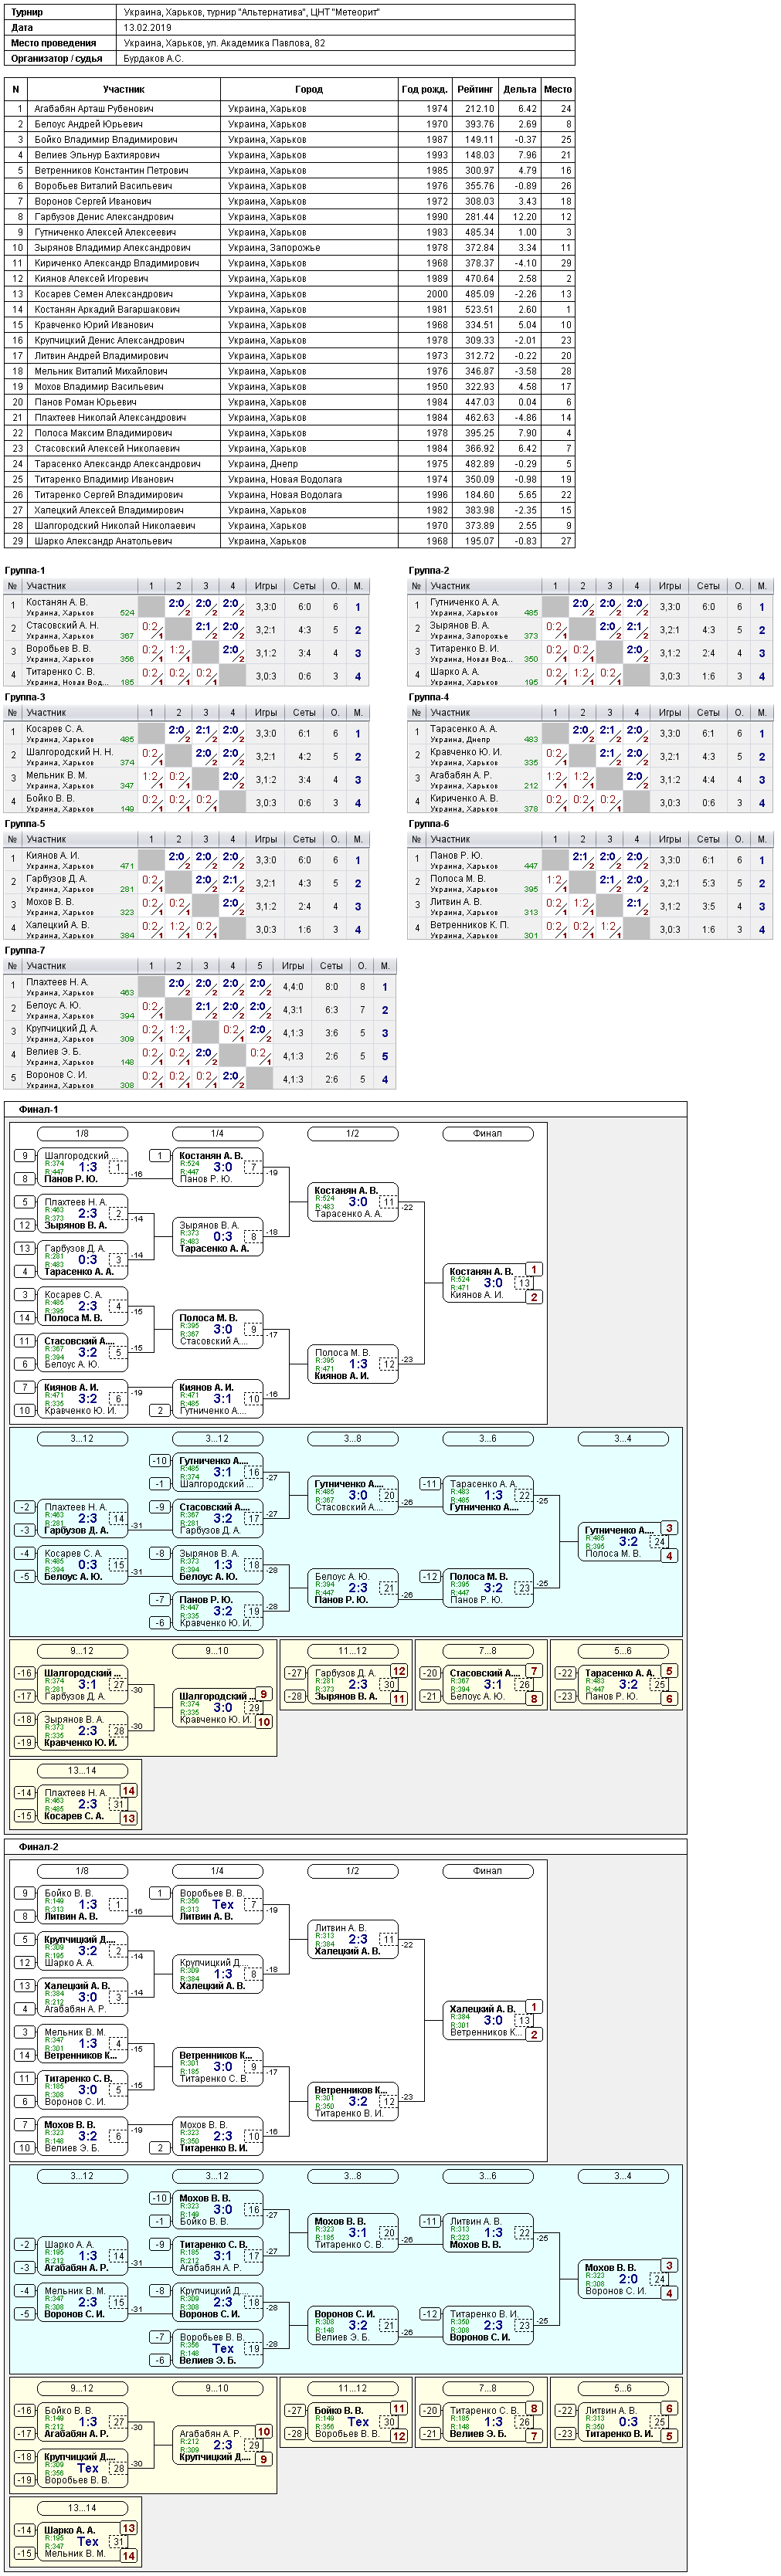This screenshot has width=781, height=2576.
Task: Click tournament date 13.02.2019
Action: (147, 28)
